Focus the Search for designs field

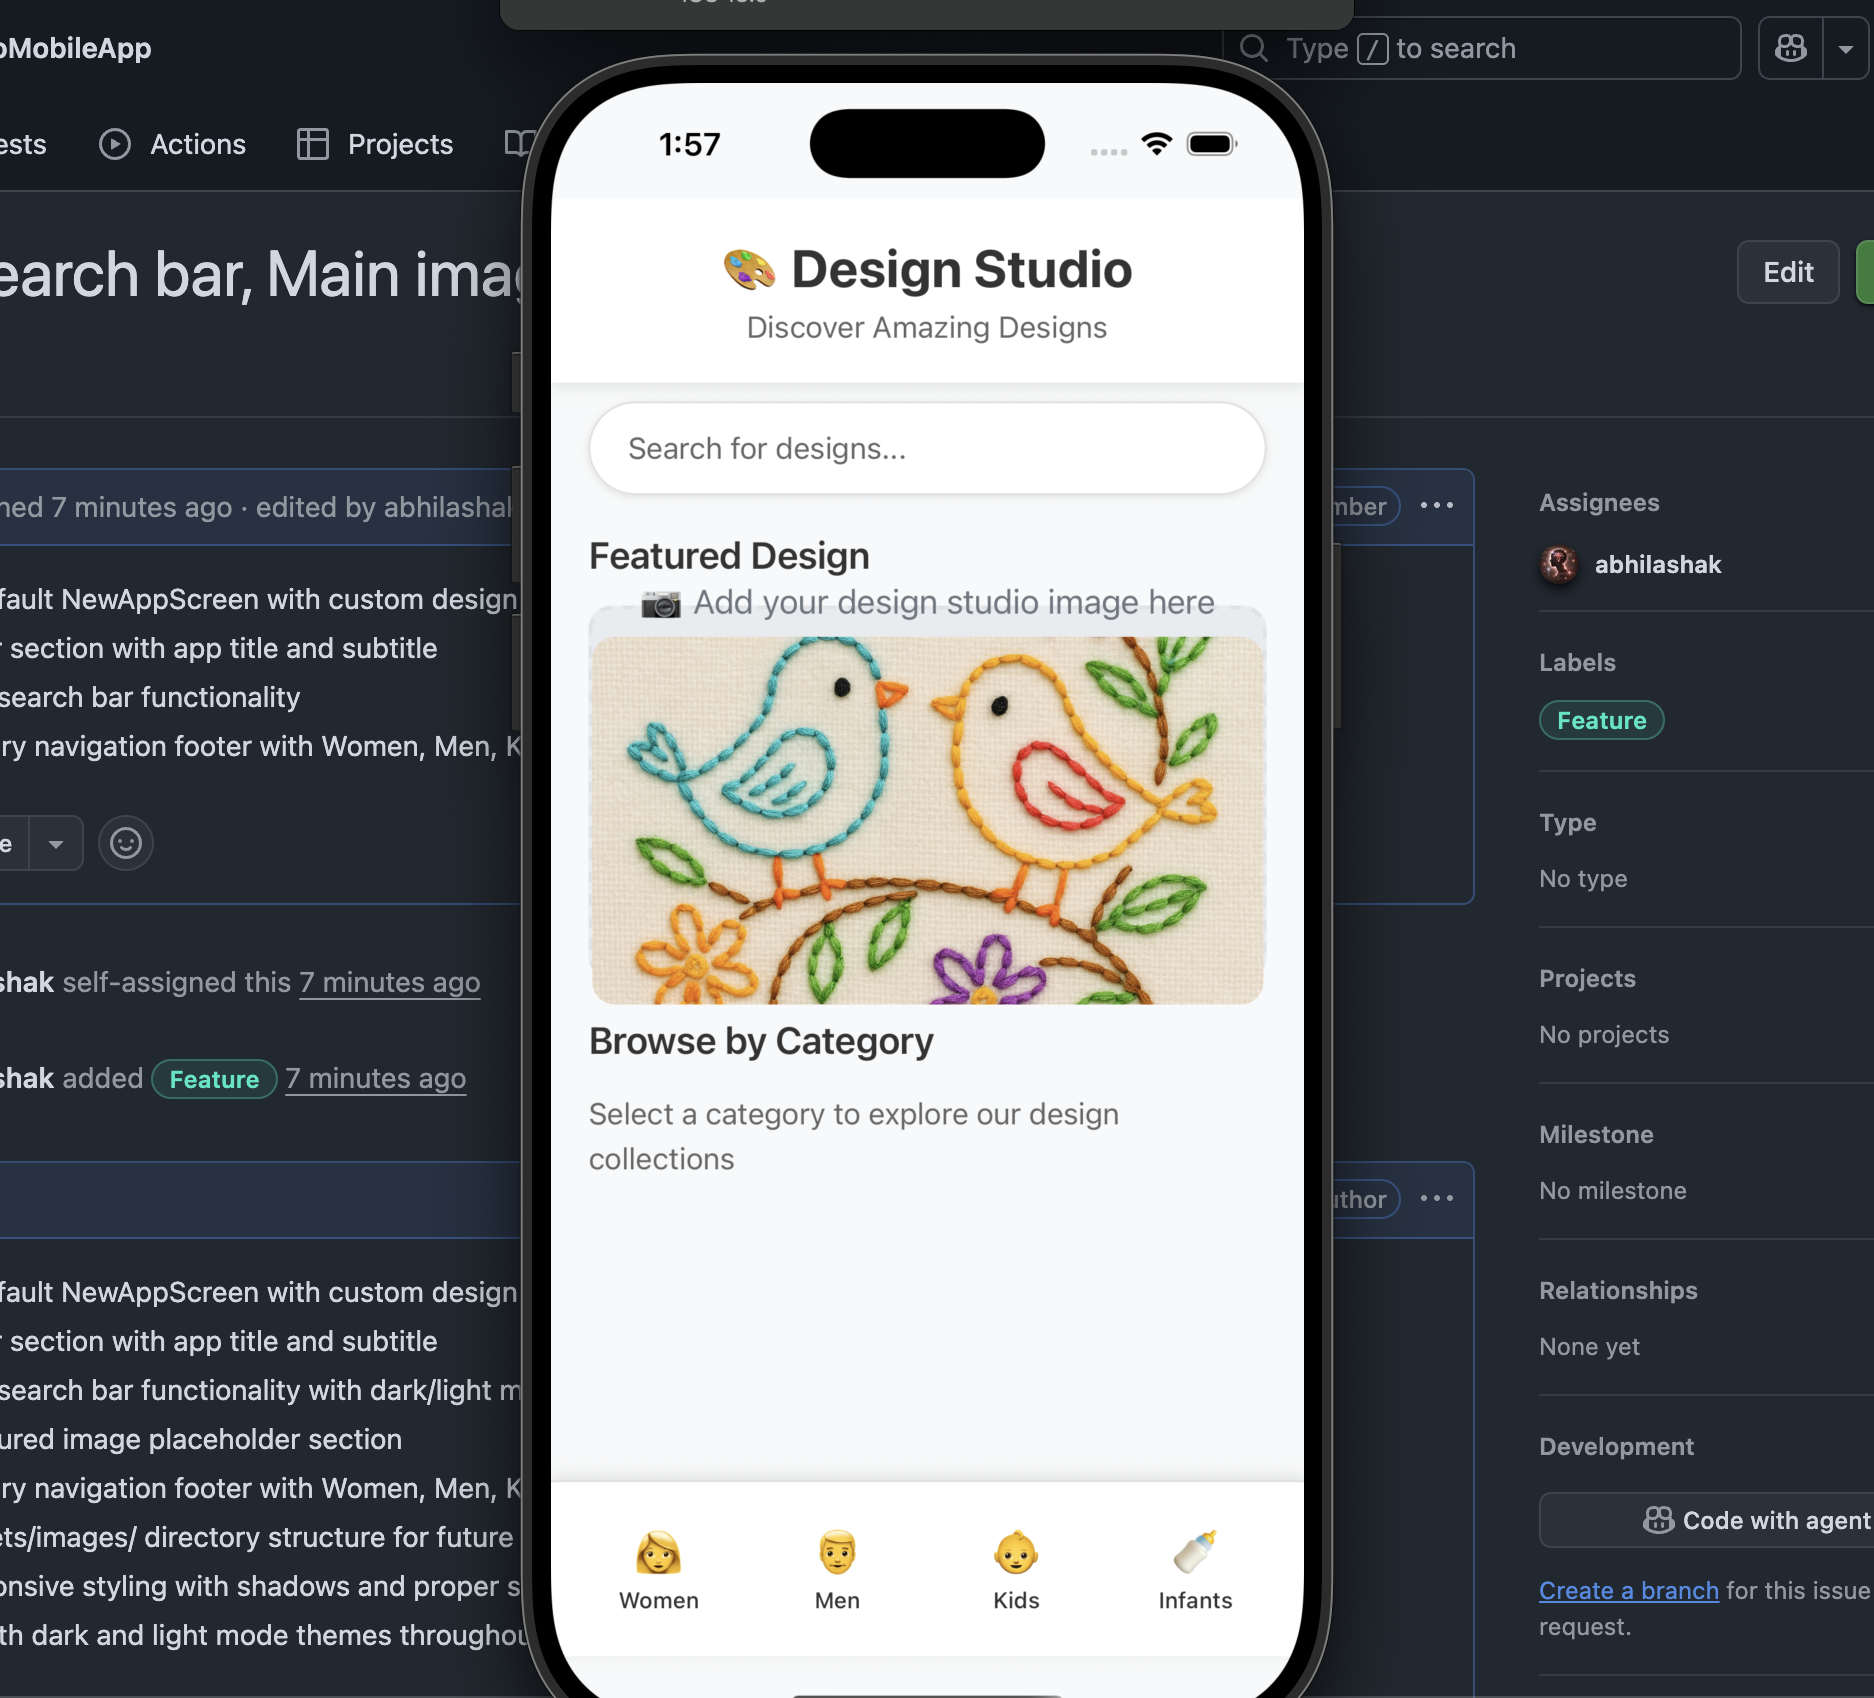(926, 449)
